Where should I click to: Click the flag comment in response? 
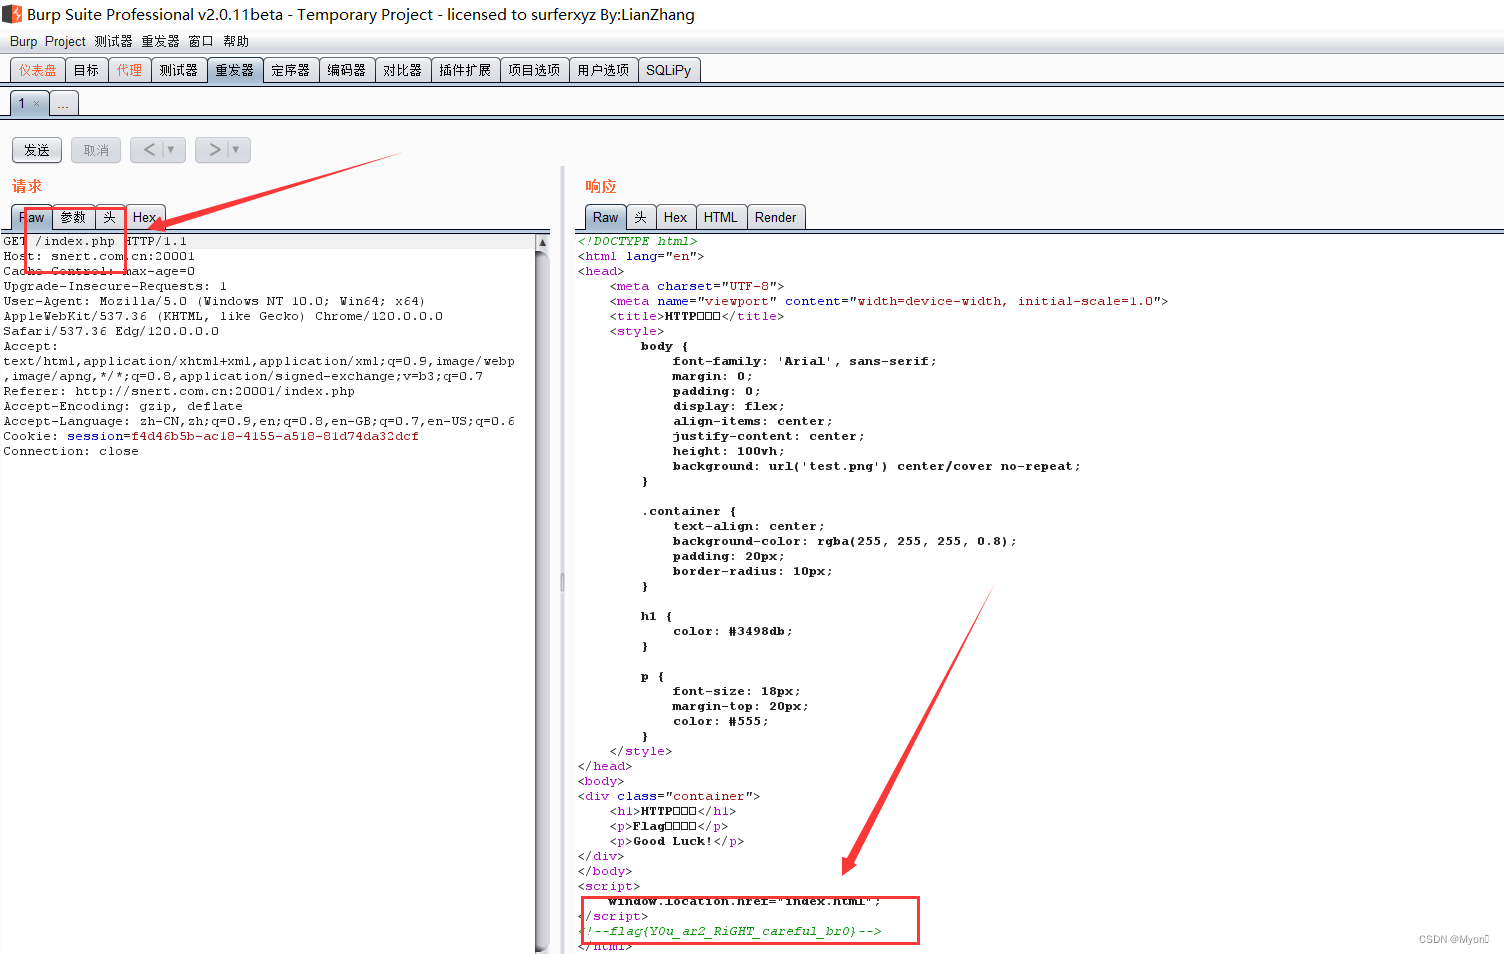pos(730,931)
